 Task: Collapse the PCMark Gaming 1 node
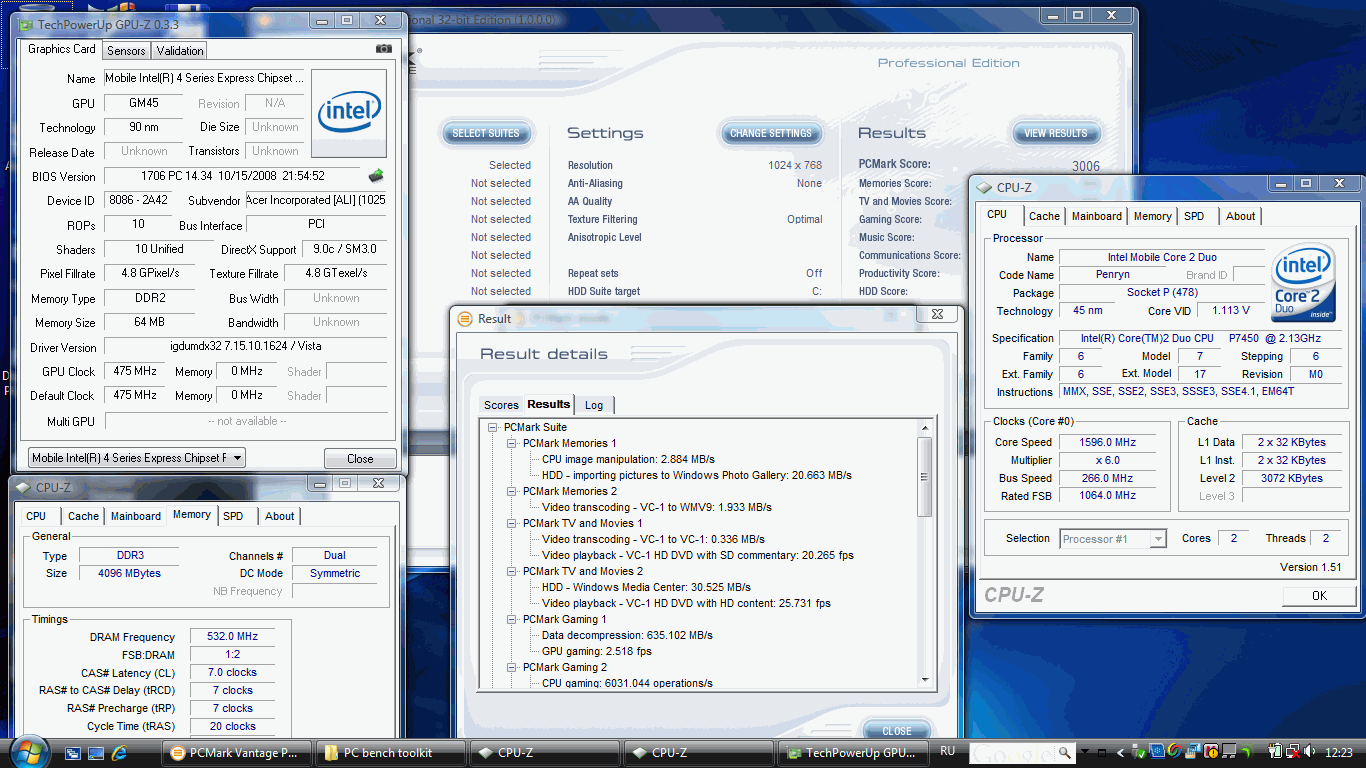point(512,619)
